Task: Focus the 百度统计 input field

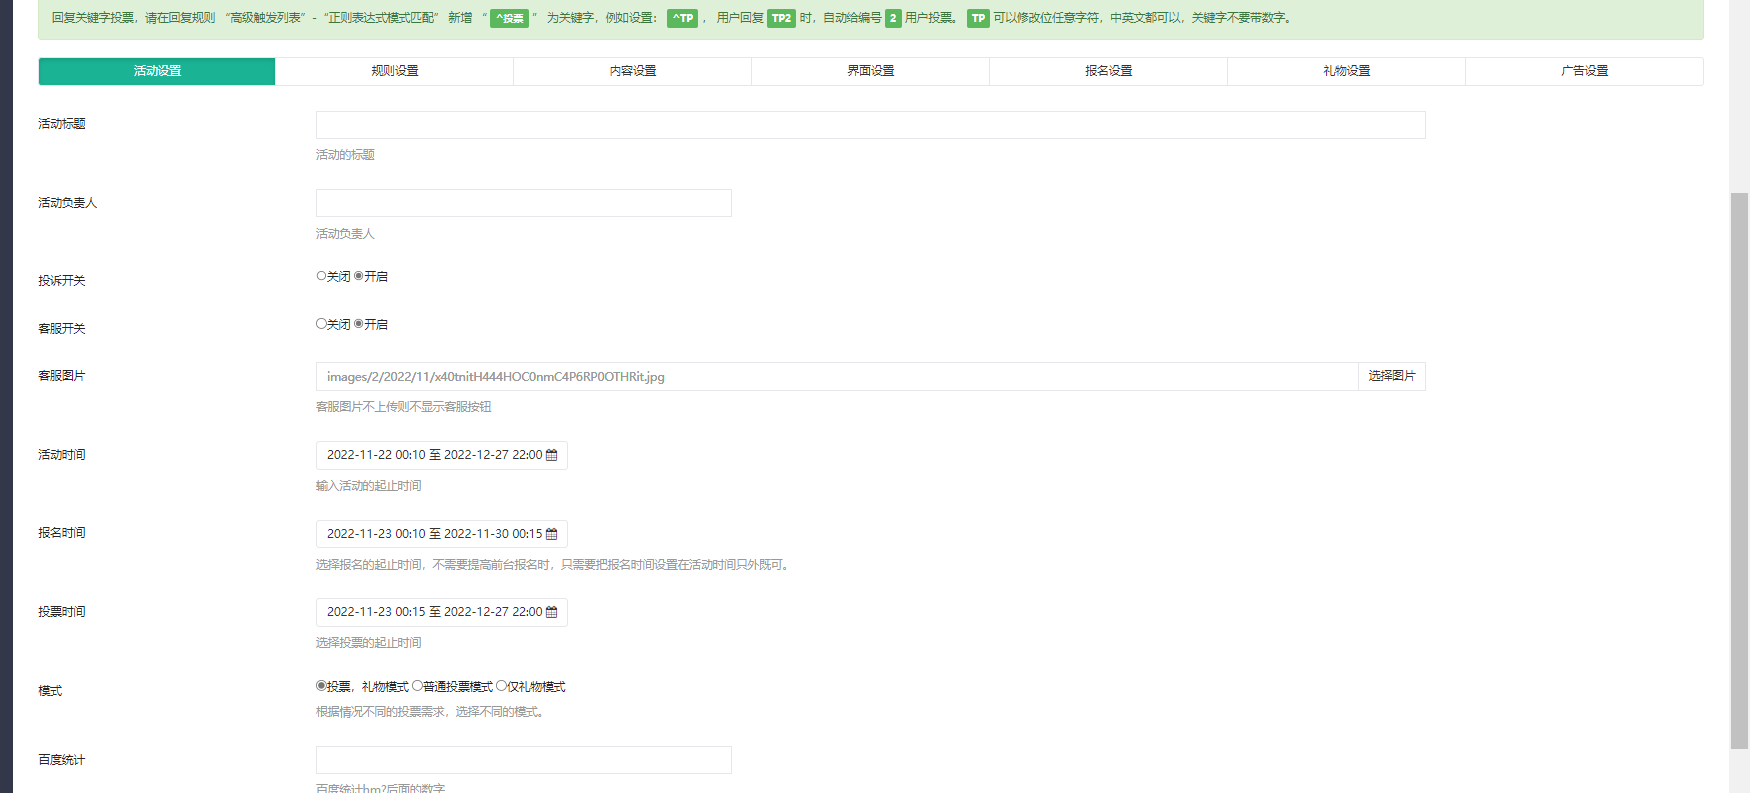Action: pos(523,760)
